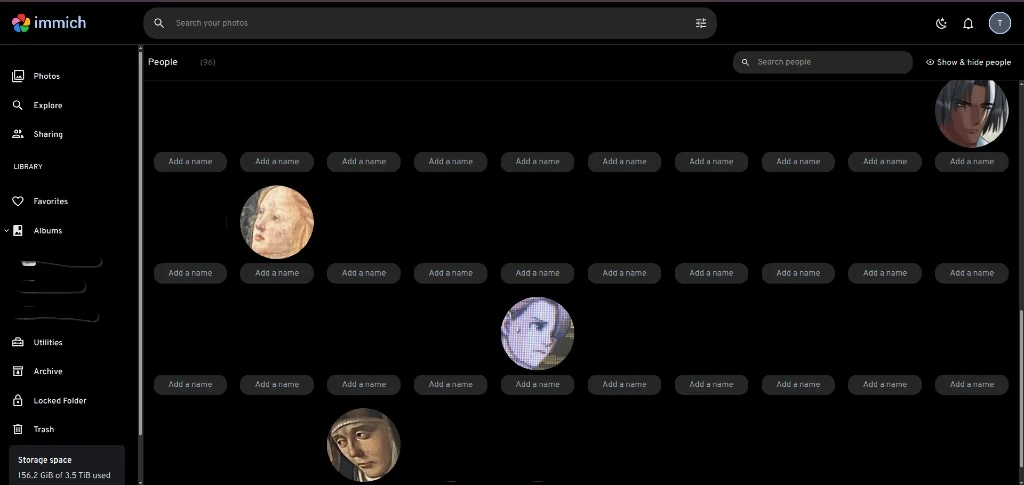The image size is (1024, 485).
Task: Open the Sharing icon in sidebar
Action: point(18,134)
